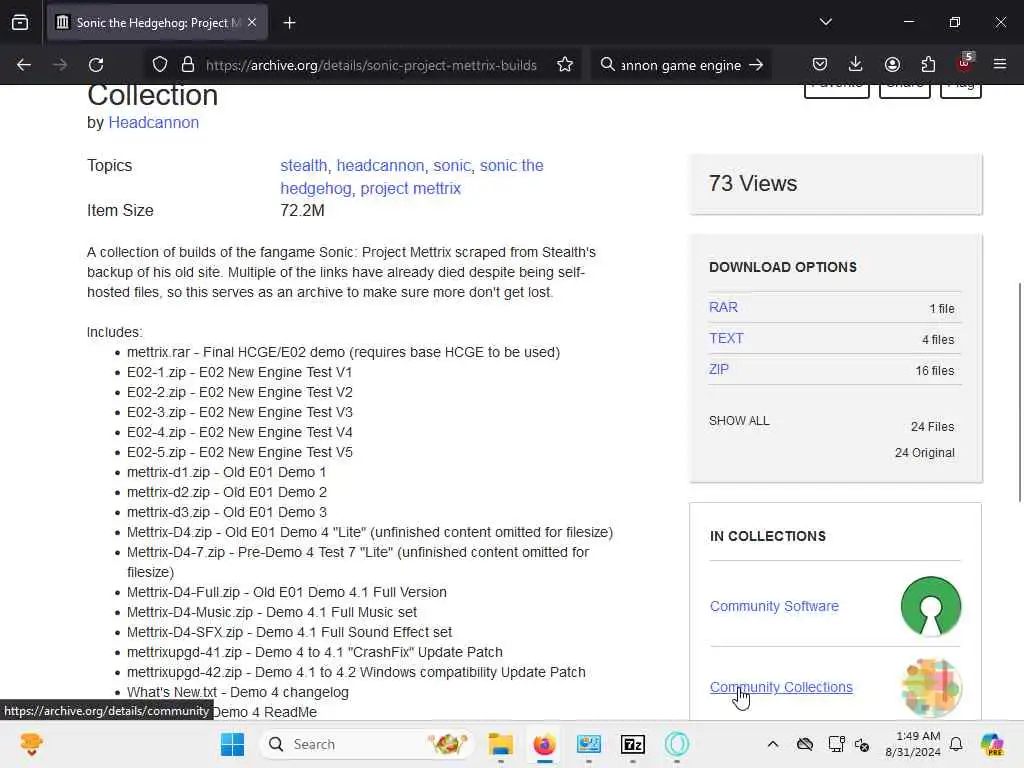Click the Community Collections colorful thumbnail
This screenshot has height=768, width=1024.
[931, 687]
